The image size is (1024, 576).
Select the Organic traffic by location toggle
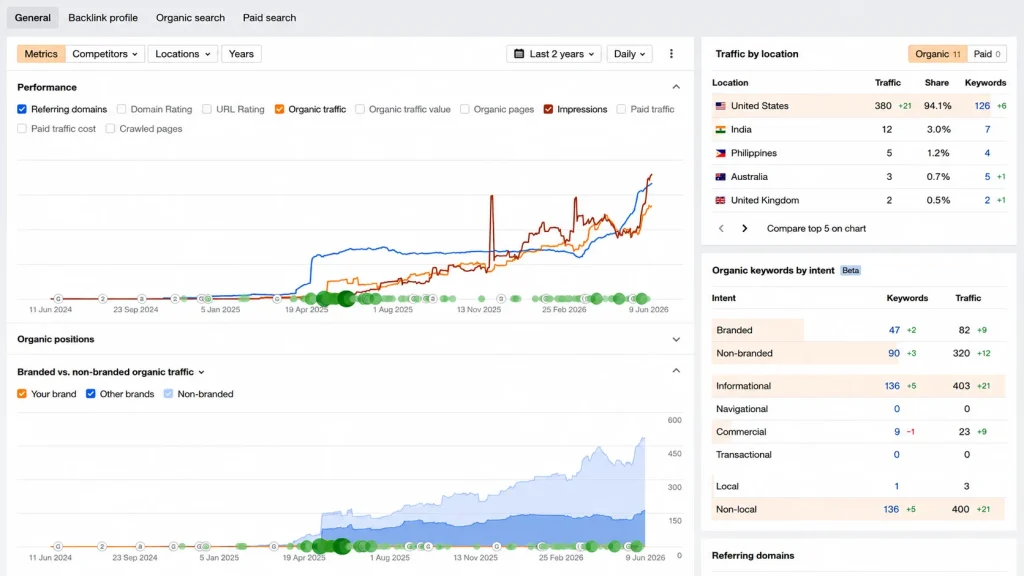(x=937, y=54)
